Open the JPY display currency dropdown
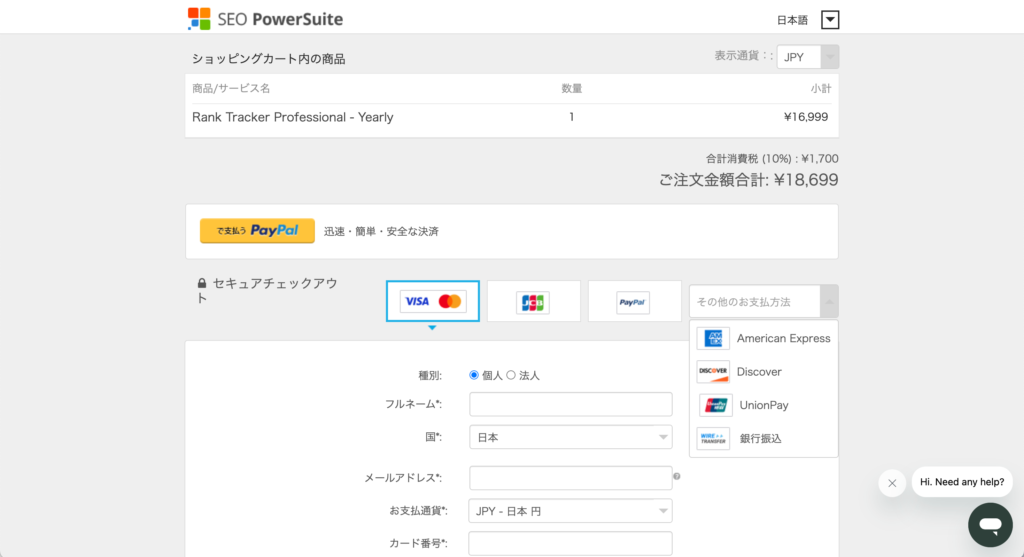The image size is (1024, 557). (807, 57)
